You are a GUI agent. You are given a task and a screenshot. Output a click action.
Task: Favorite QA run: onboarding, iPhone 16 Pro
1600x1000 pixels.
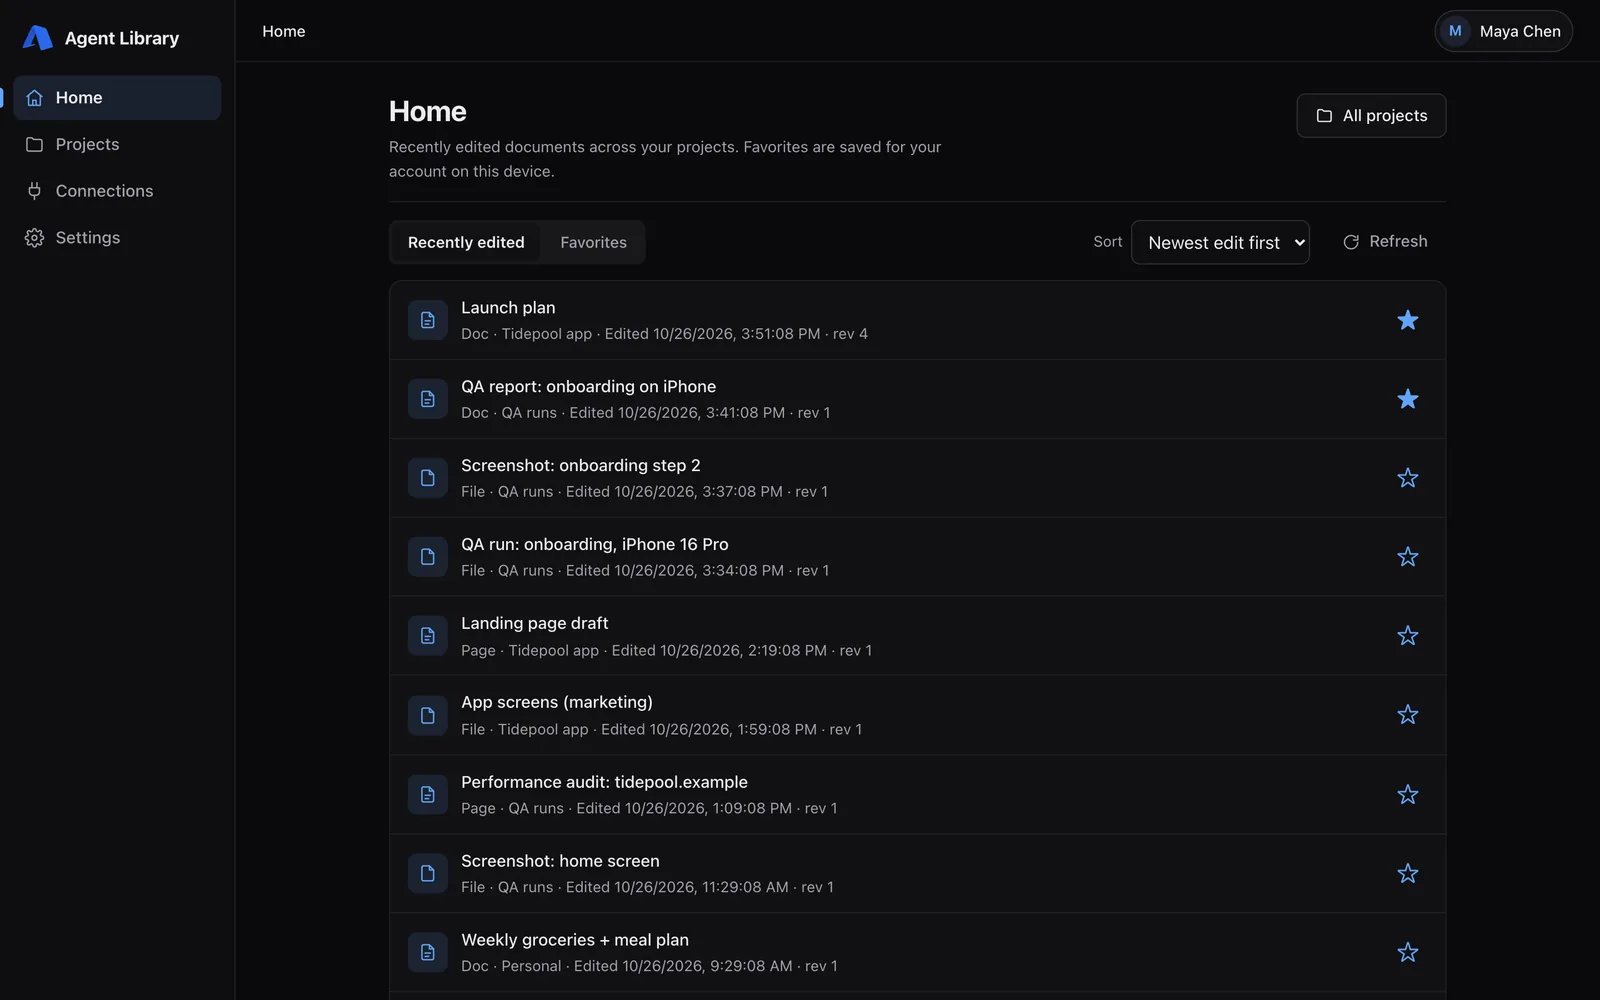point(1408,557)
